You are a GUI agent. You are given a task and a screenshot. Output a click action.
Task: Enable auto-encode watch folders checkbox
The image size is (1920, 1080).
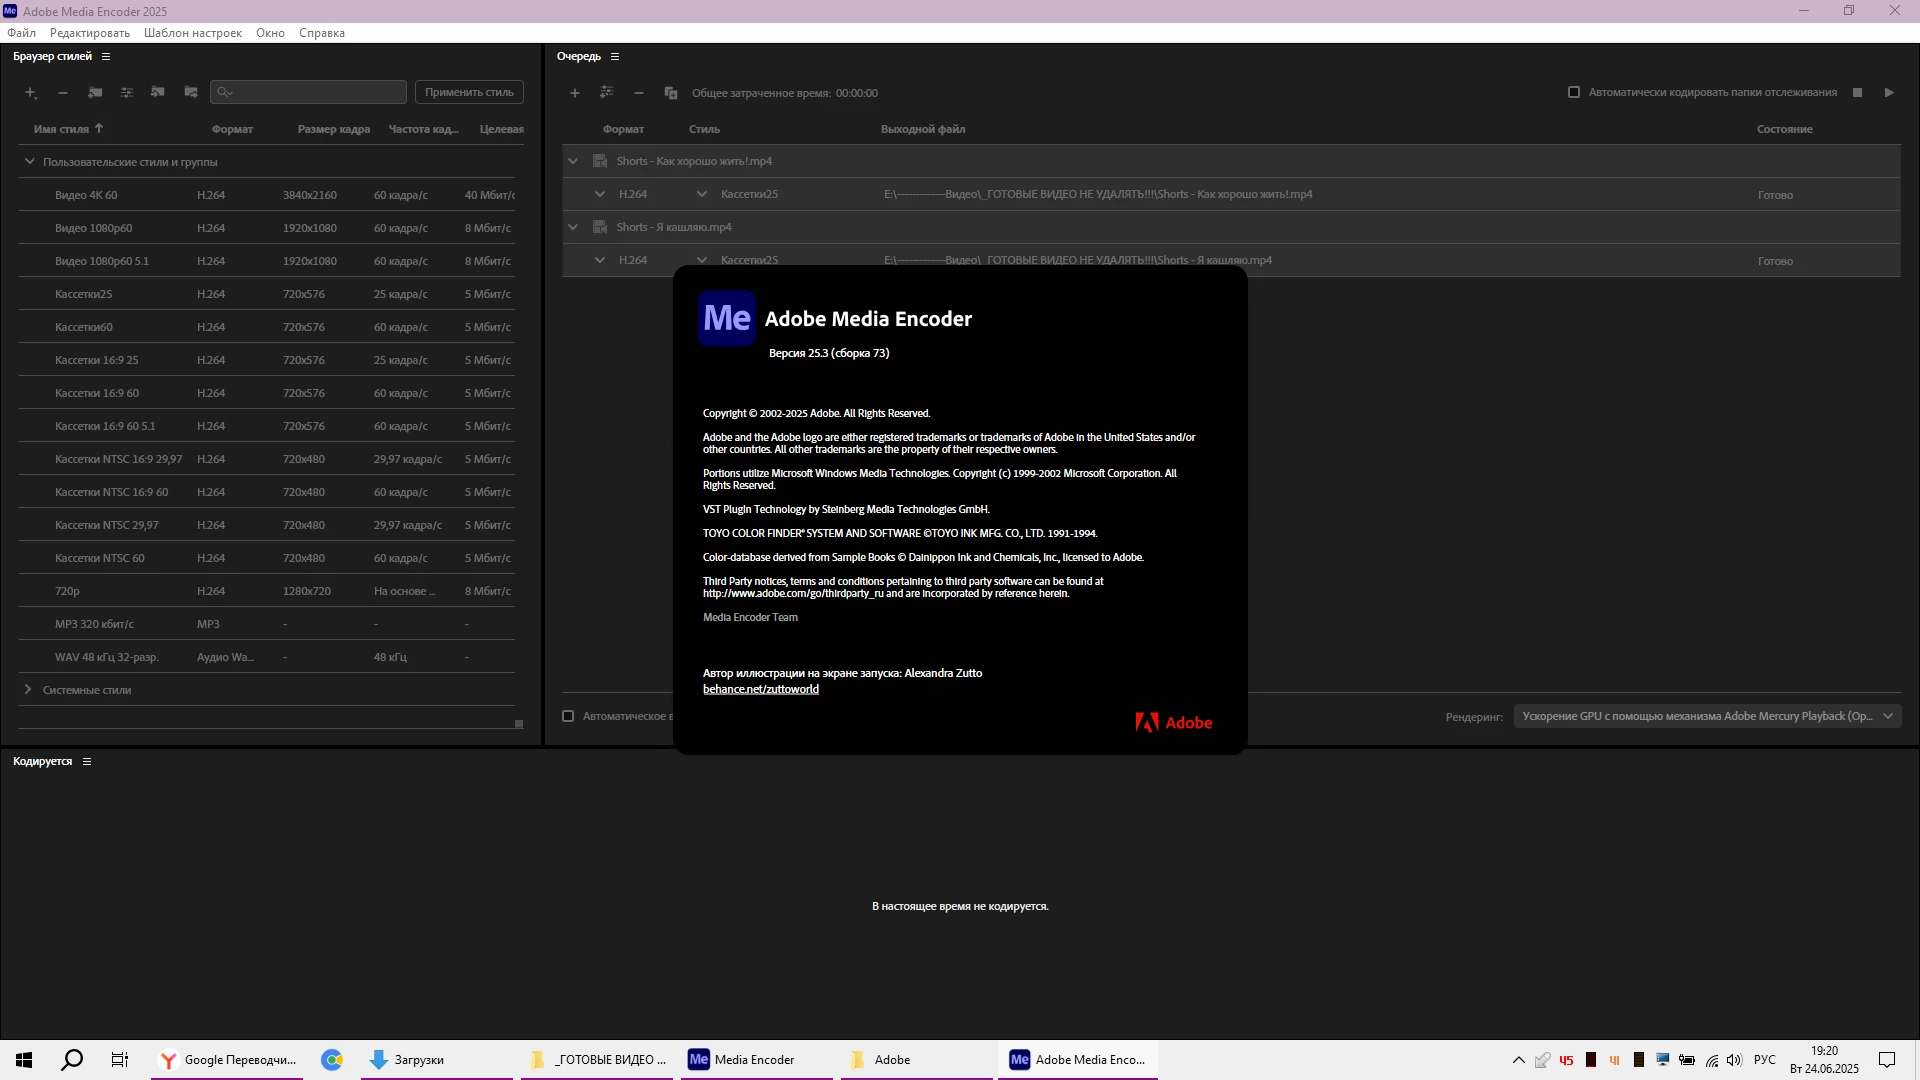(1574, 92)
